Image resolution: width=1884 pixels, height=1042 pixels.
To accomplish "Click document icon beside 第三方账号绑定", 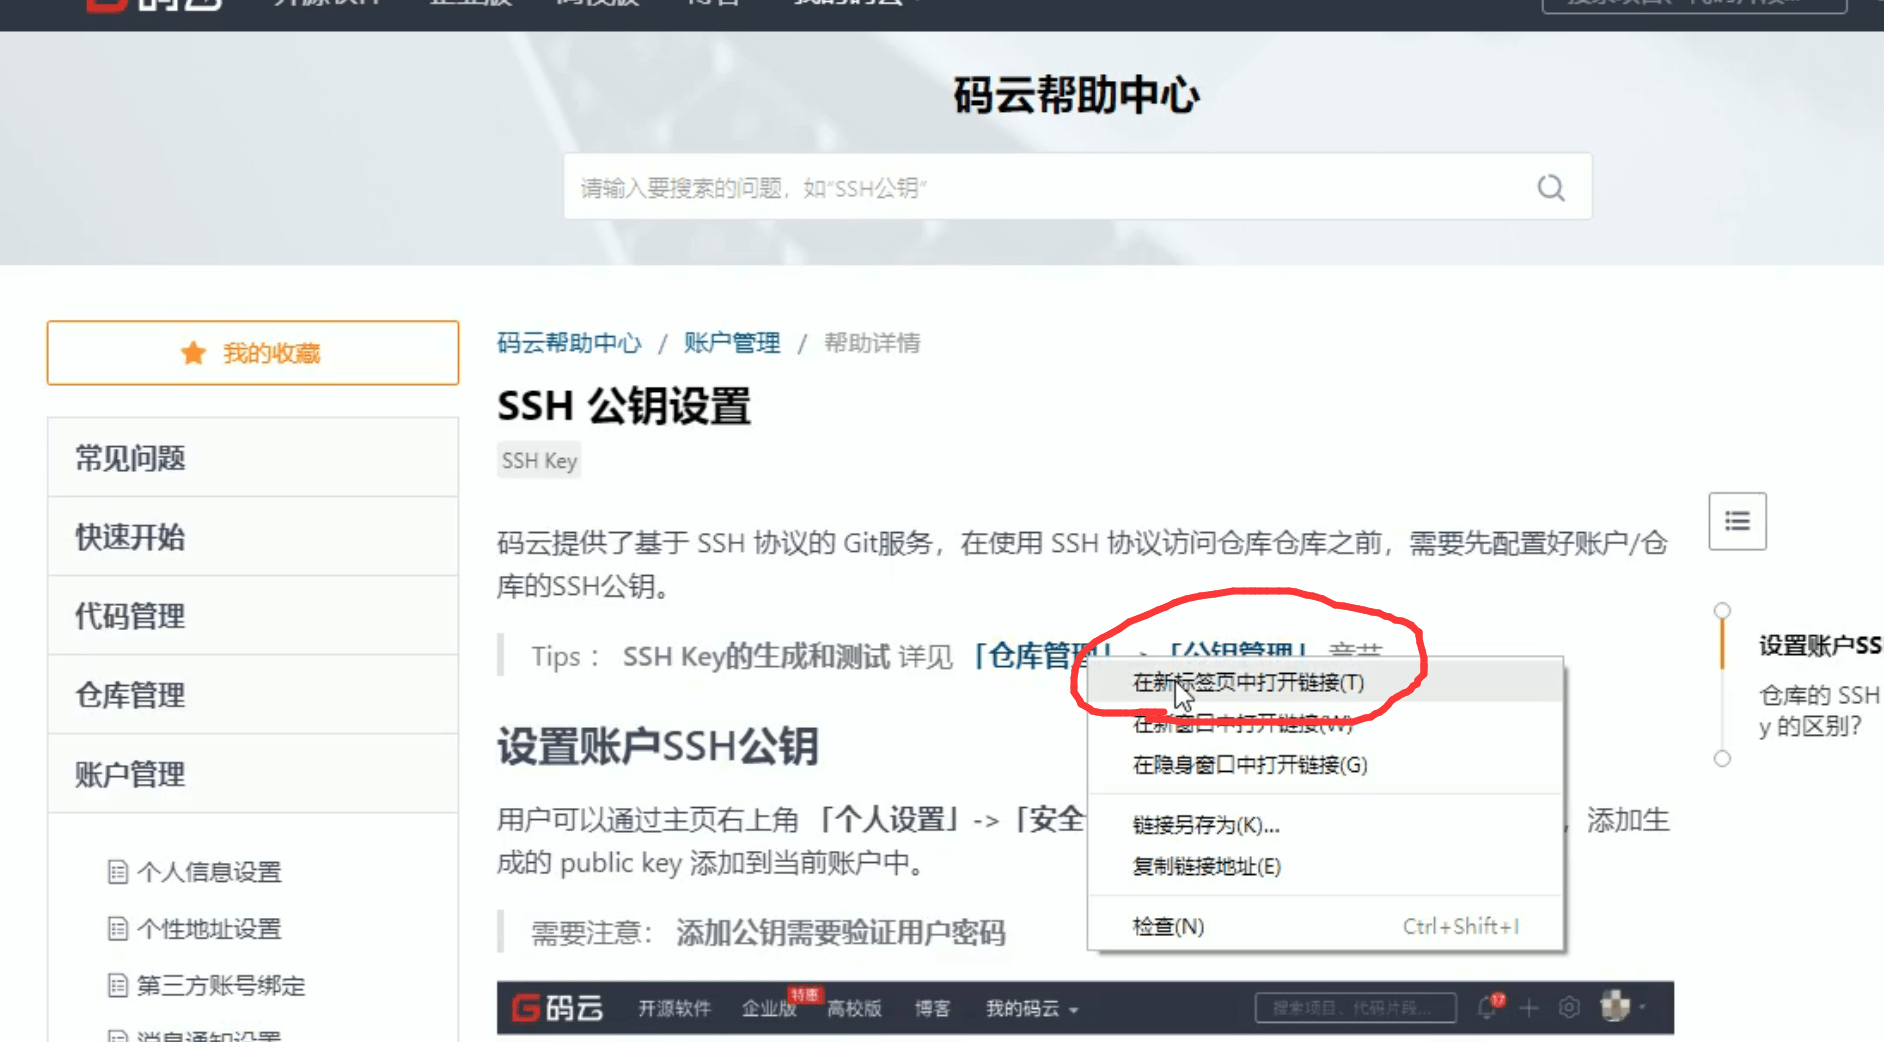I will pos(118,986).
